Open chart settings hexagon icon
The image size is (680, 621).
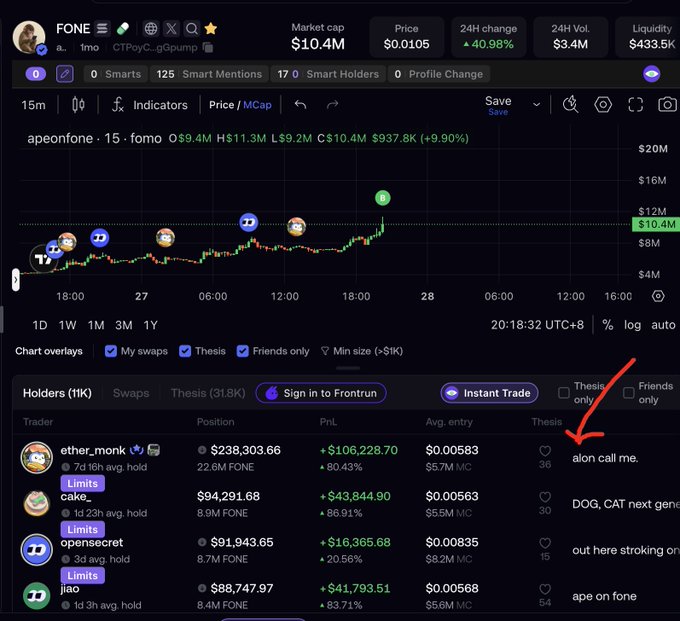[x=603, y=105]
